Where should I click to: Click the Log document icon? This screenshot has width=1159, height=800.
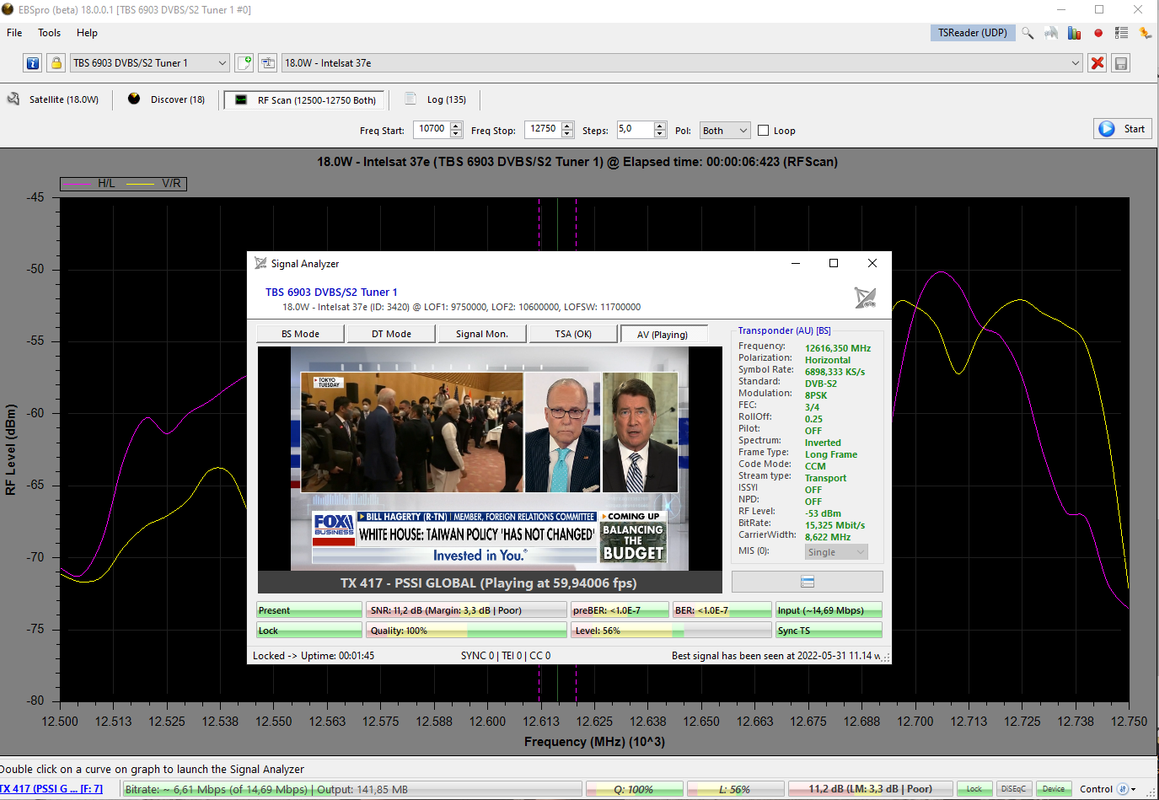tap(410, 99)
